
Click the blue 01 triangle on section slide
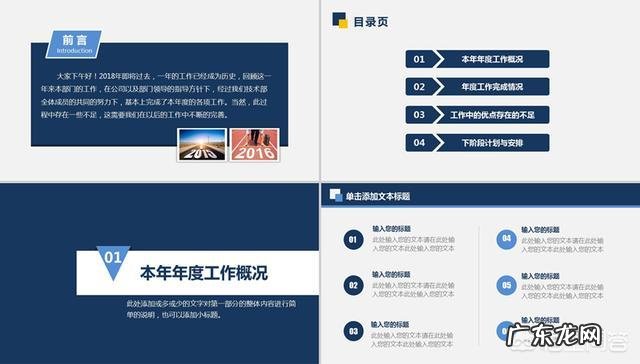pos(113,261)
